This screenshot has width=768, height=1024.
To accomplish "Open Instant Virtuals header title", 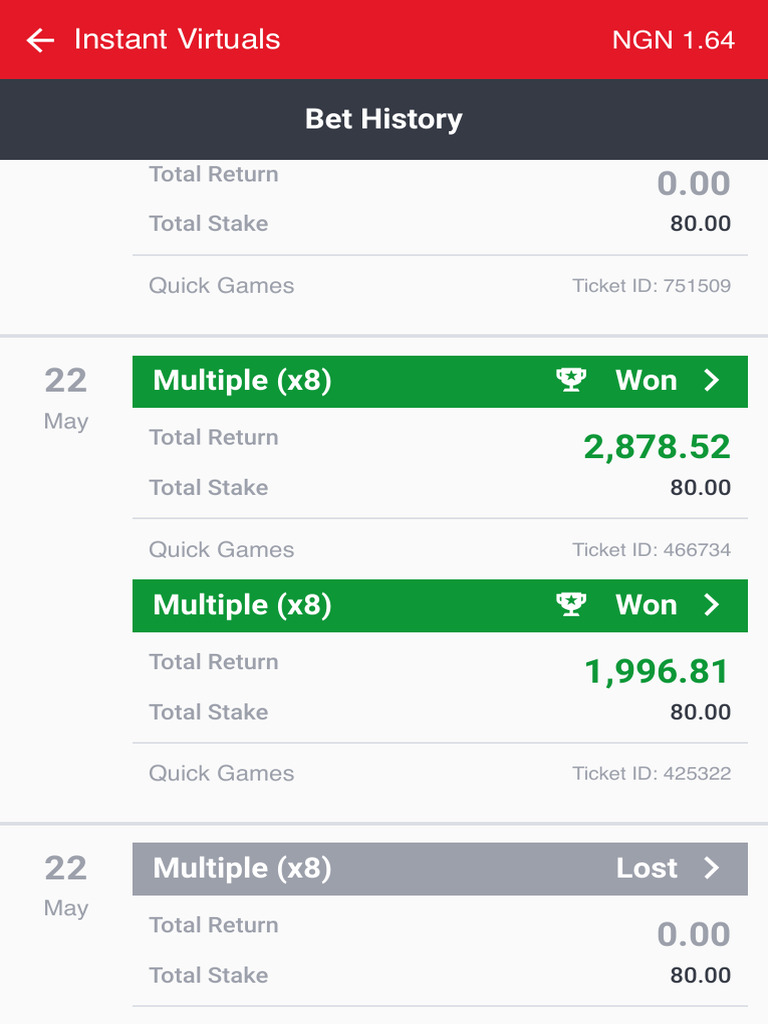I will click(x=177, y=40).
